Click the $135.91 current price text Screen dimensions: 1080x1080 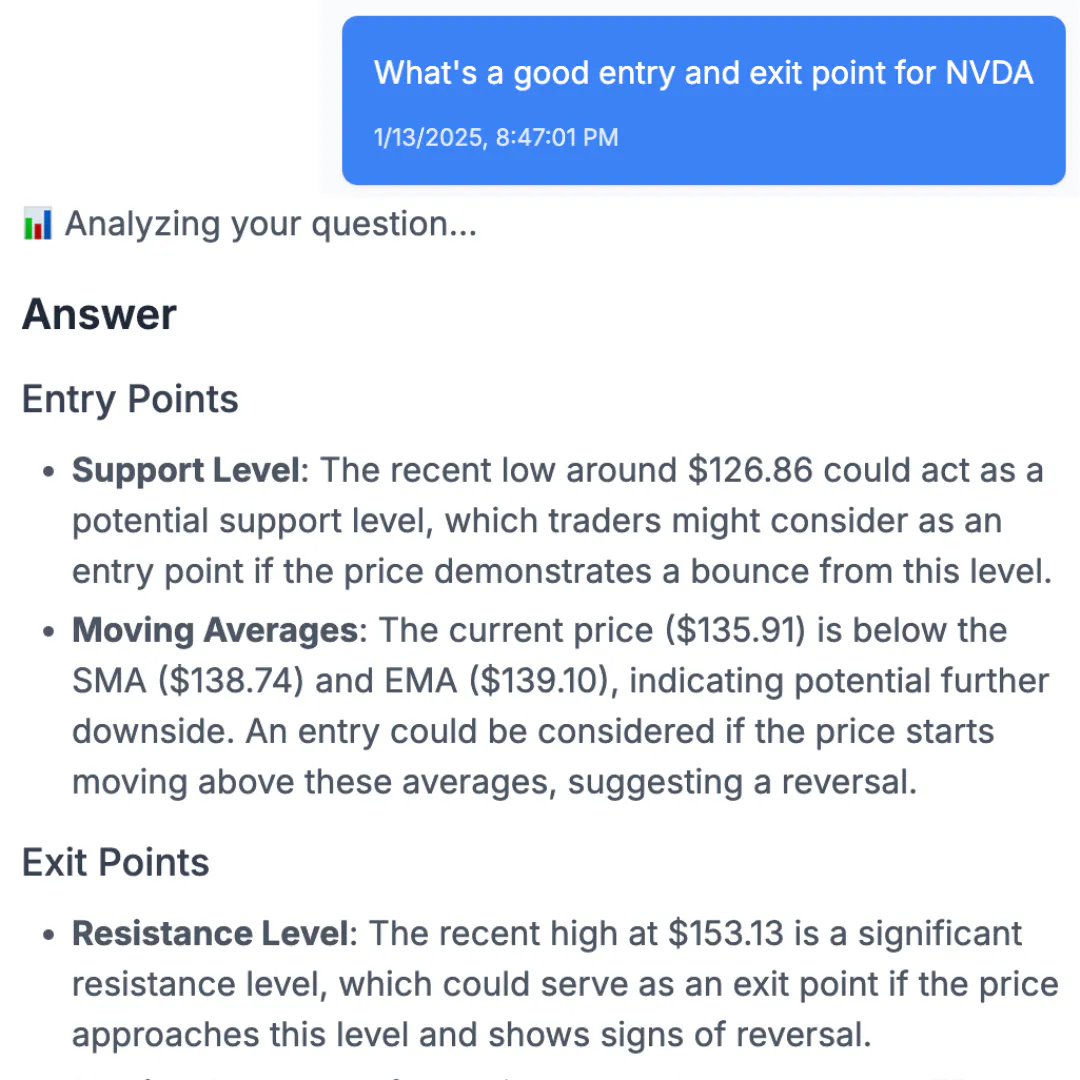[735, 630]
